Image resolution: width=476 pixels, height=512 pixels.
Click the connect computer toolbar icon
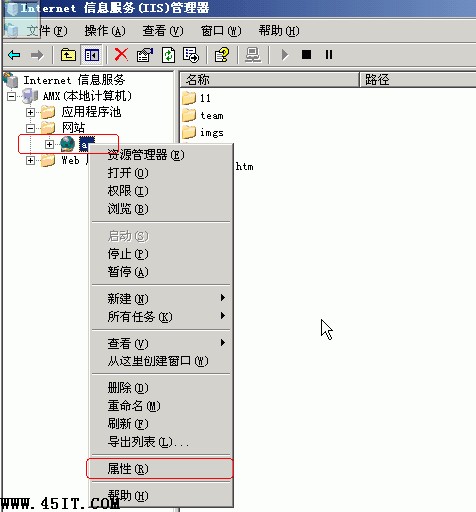(253, 55)
